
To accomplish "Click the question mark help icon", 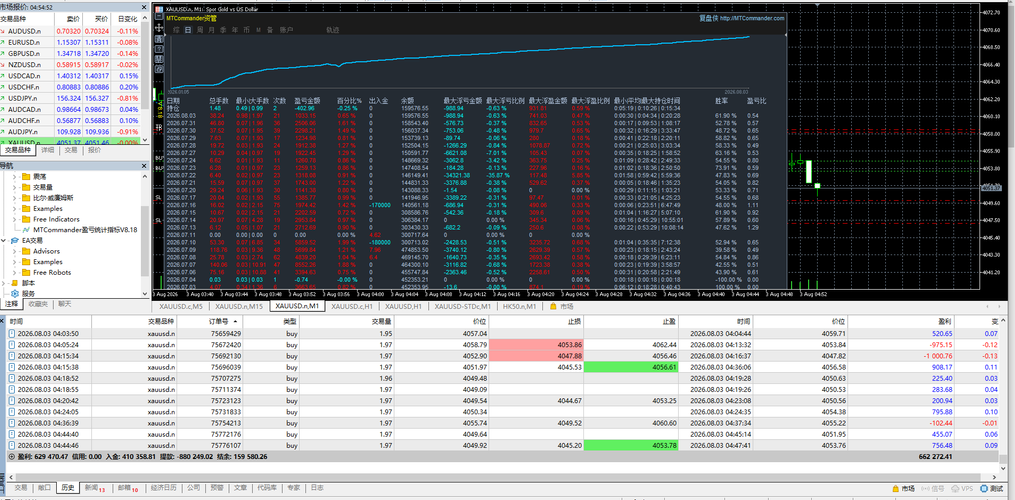I will (159, 49).
